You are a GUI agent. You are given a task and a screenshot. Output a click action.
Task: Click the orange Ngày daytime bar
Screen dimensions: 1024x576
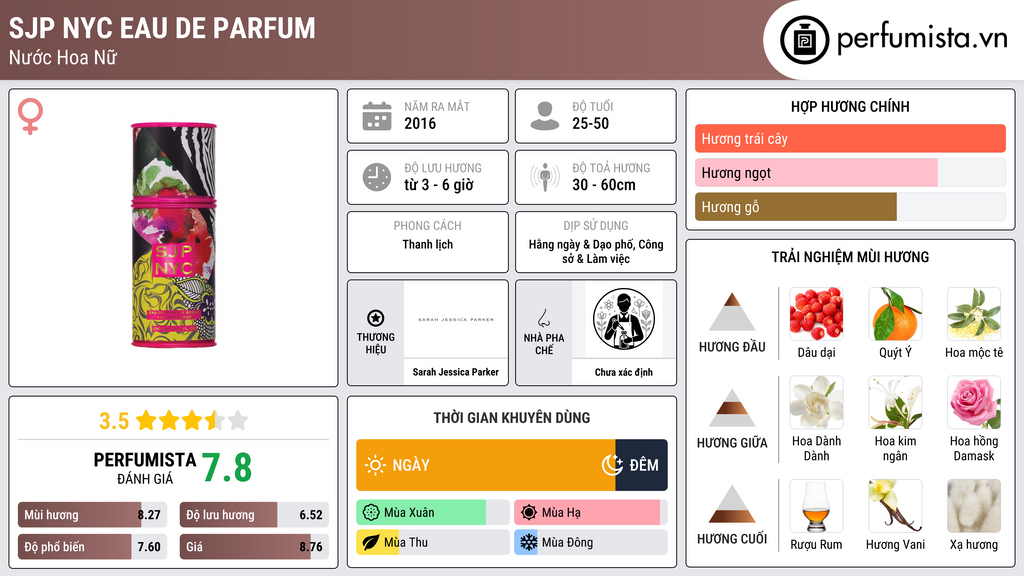click(x=485, y=465)
